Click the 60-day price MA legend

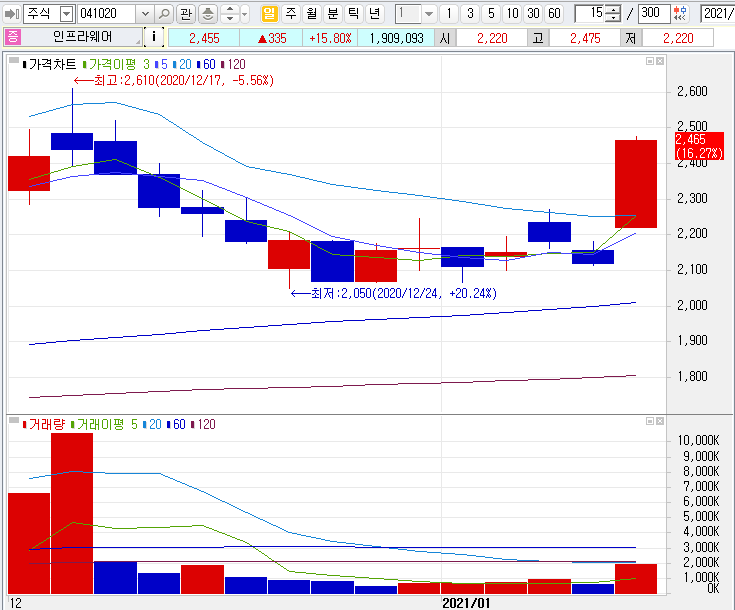point(206,64)
